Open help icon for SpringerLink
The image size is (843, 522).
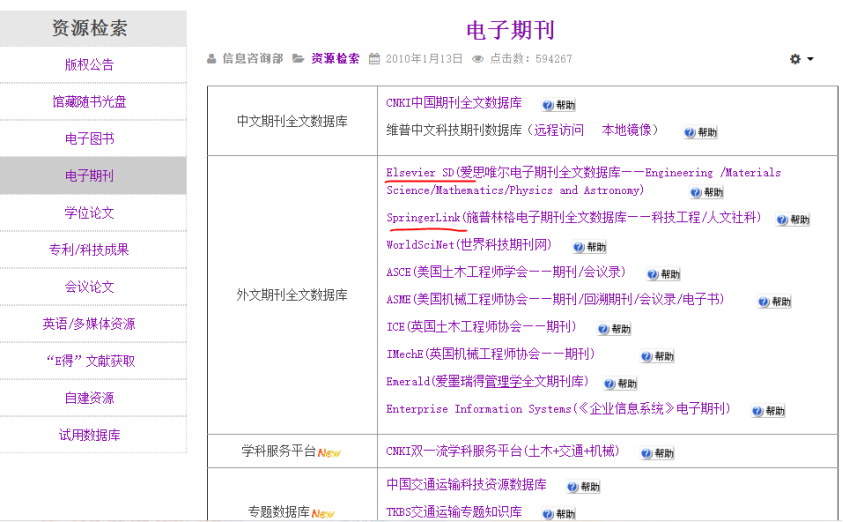(x=793, y=219)
